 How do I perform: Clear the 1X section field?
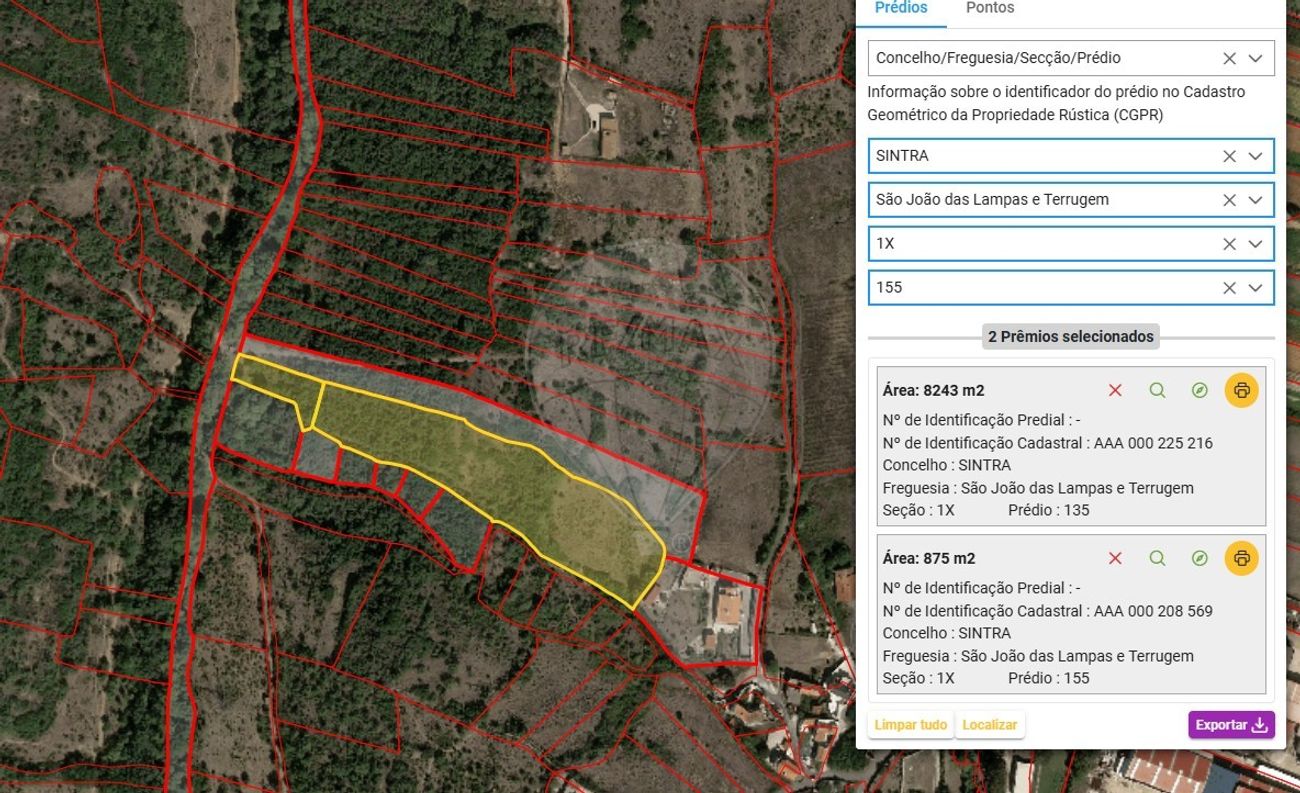1229,244
